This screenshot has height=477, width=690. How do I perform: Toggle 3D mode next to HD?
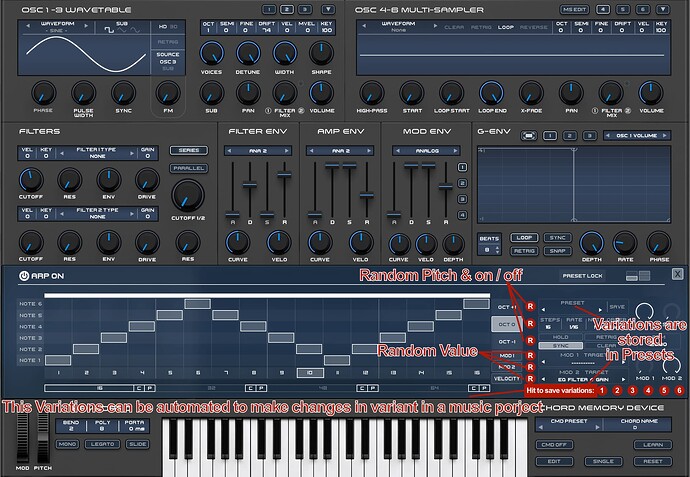point(174,26)
